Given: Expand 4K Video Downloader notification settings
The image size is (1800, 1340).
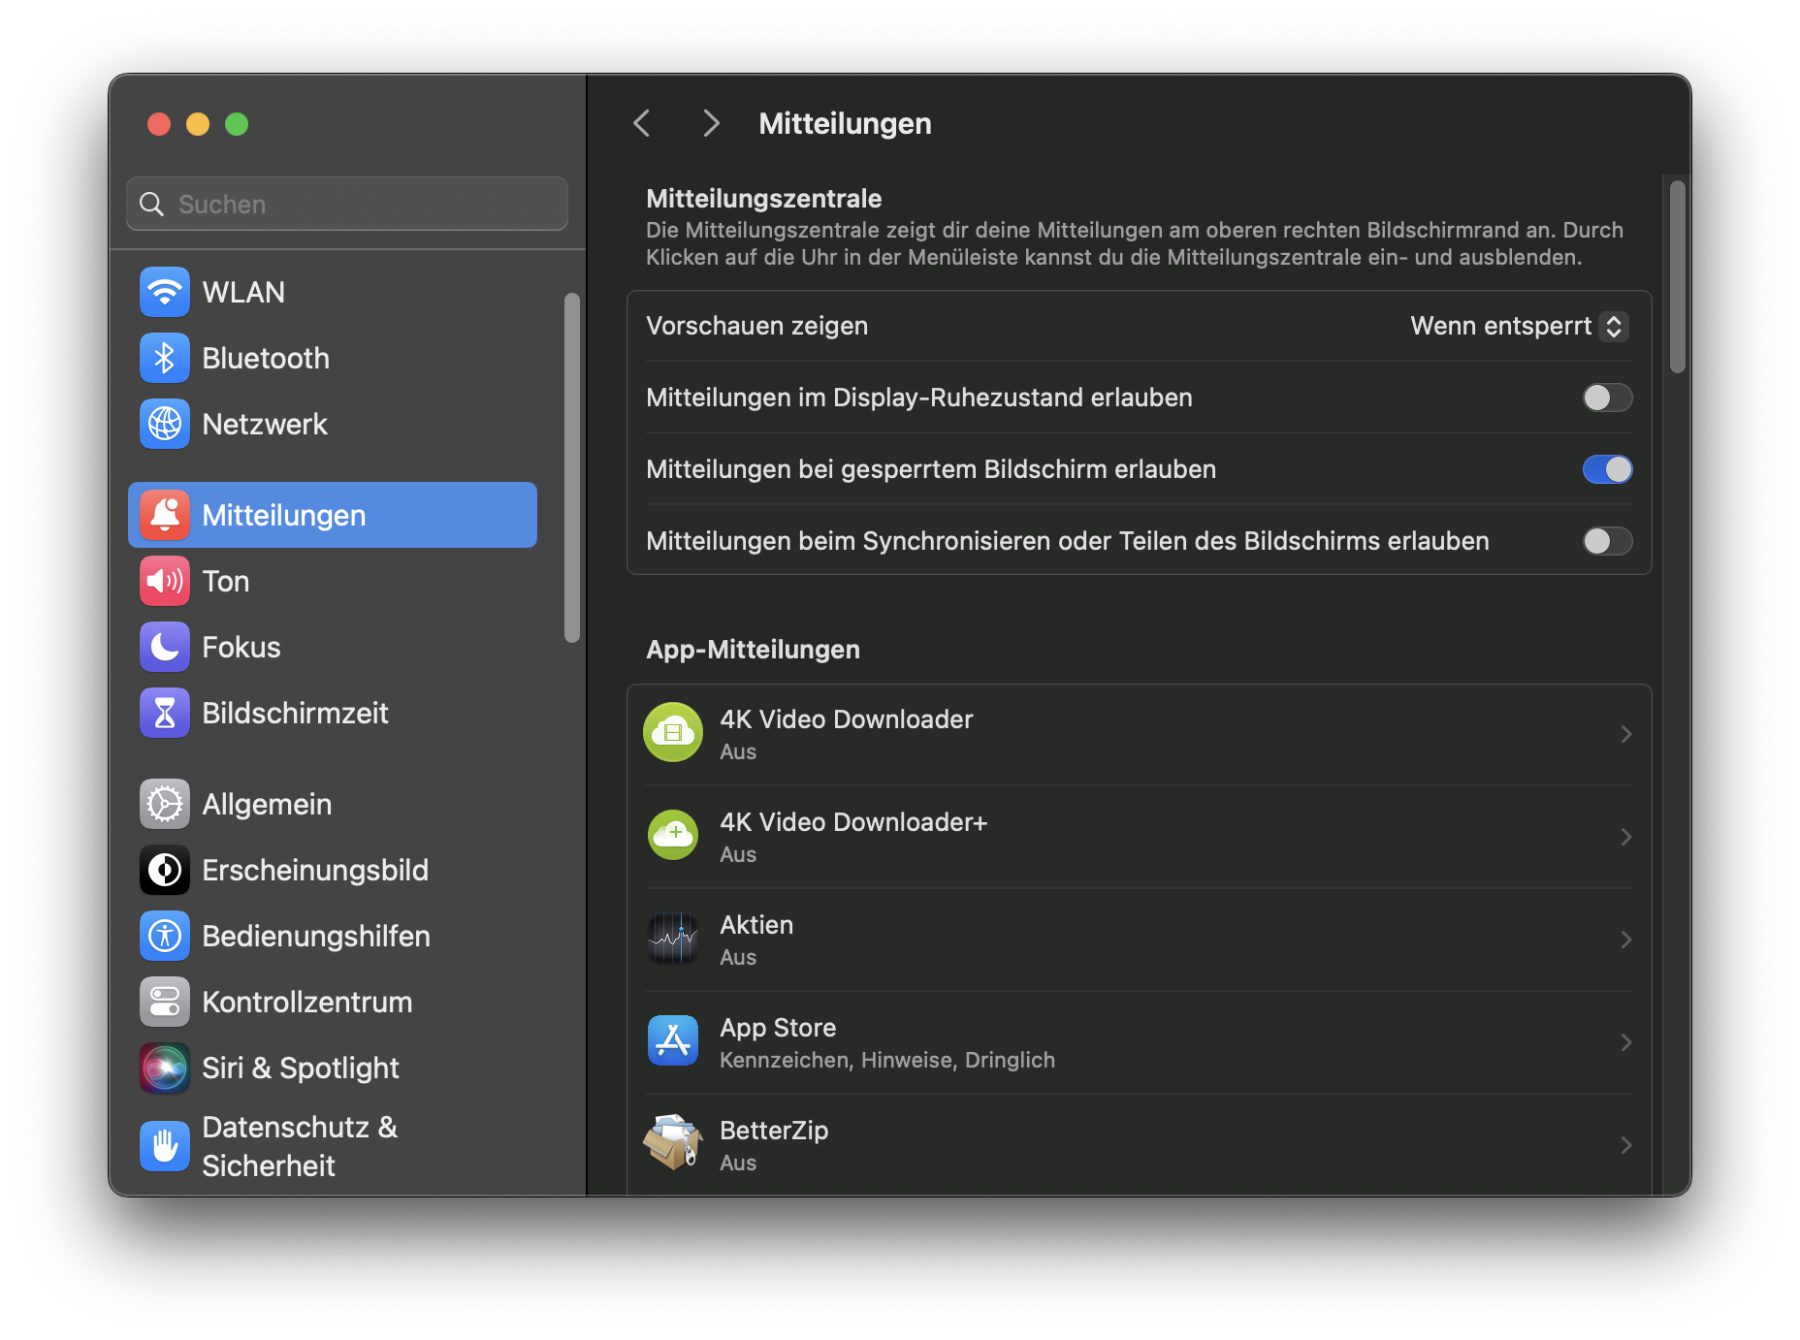Looking at the screenshot, I should 1138,735.
